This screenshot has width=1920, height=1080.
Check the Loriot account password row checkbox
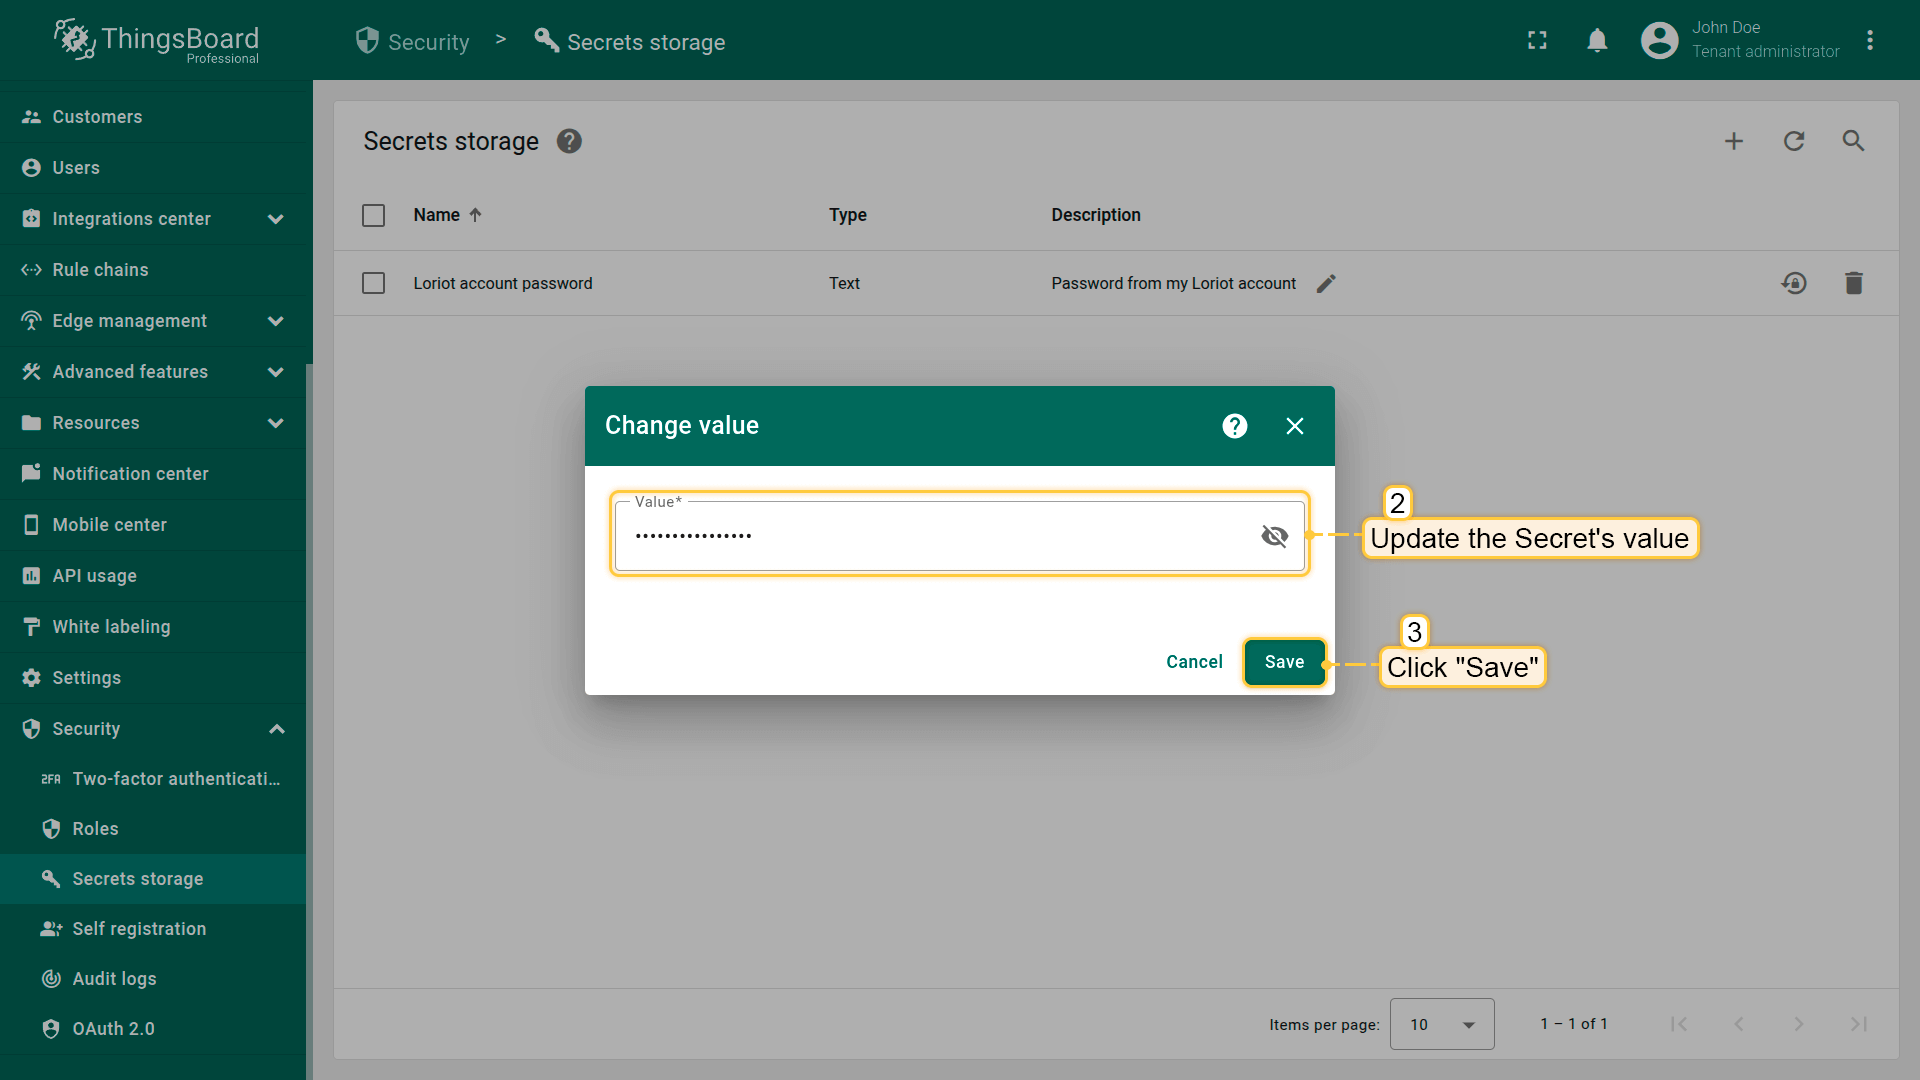click(x=373, y=283)
